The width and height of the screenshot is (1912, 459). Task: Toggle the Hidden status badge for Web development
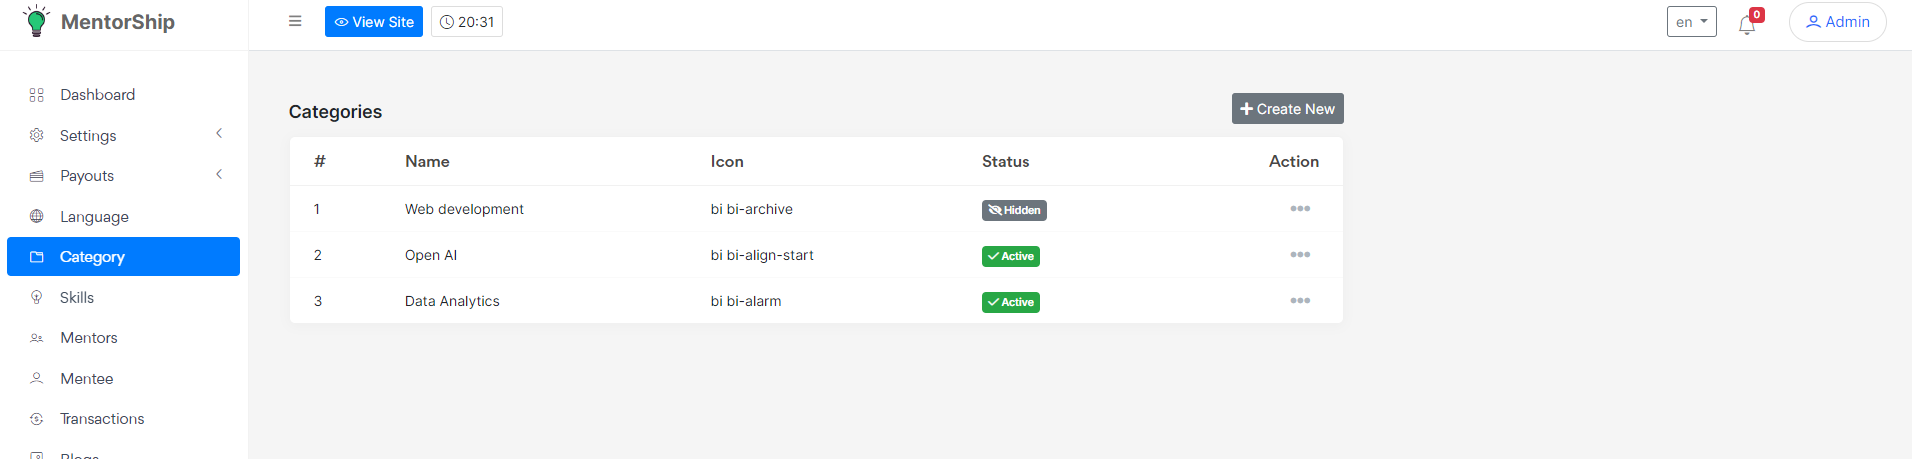tap(1014, 210)
